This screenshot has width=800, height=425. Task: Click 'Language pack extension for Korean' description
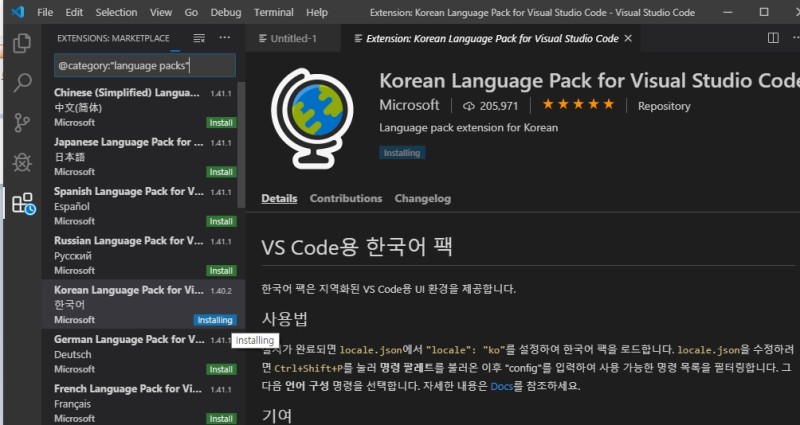468,128
